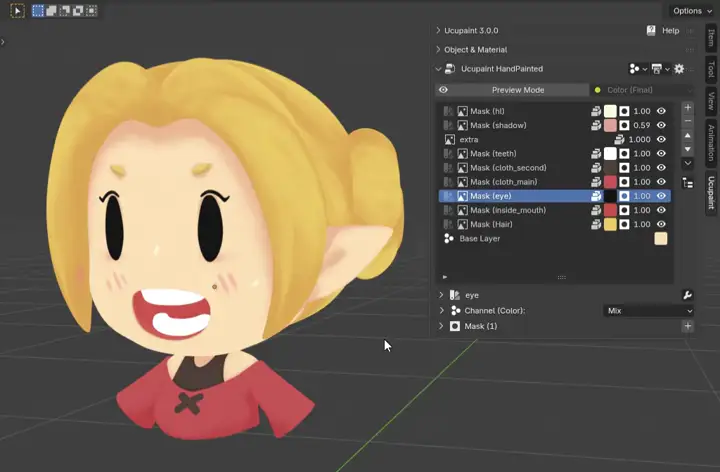This screenshot has height=472, width=720.
Task: Switch to the Ucupaint sidebar tab
Action: tap(712, 192)
